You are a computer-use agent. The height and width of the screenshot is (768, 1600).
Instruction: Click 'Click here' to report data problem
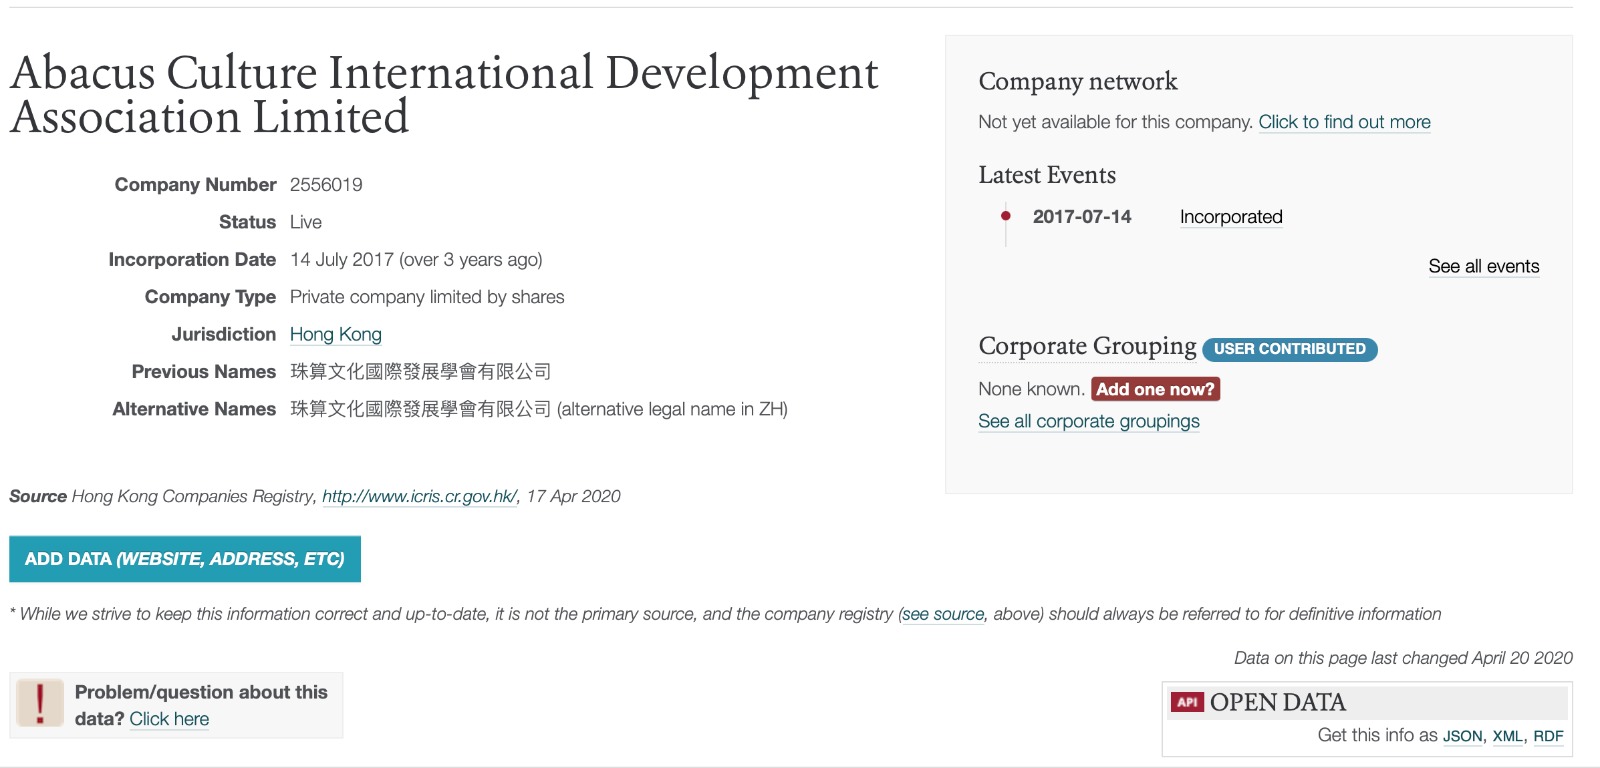tap(169, 719)
